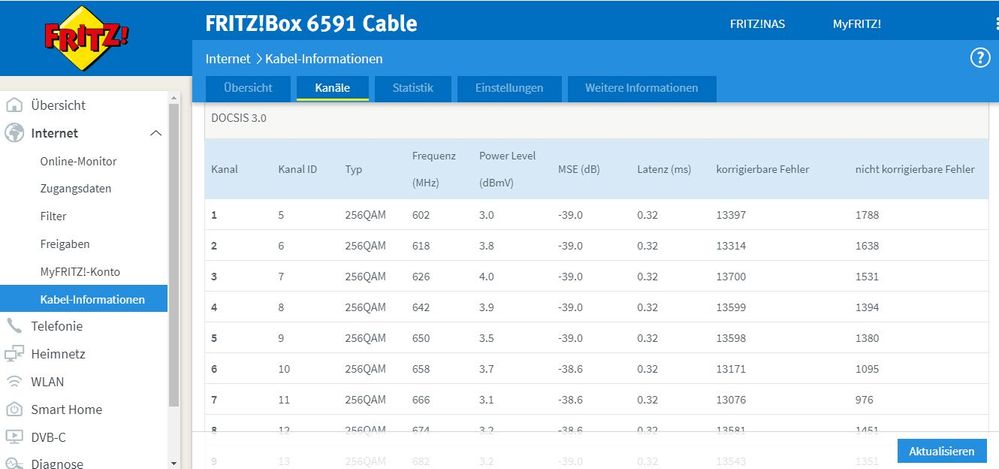This screenshot has height=469, width=999.
Task: Click the FRITZ! logo
Action: [86, 38]
